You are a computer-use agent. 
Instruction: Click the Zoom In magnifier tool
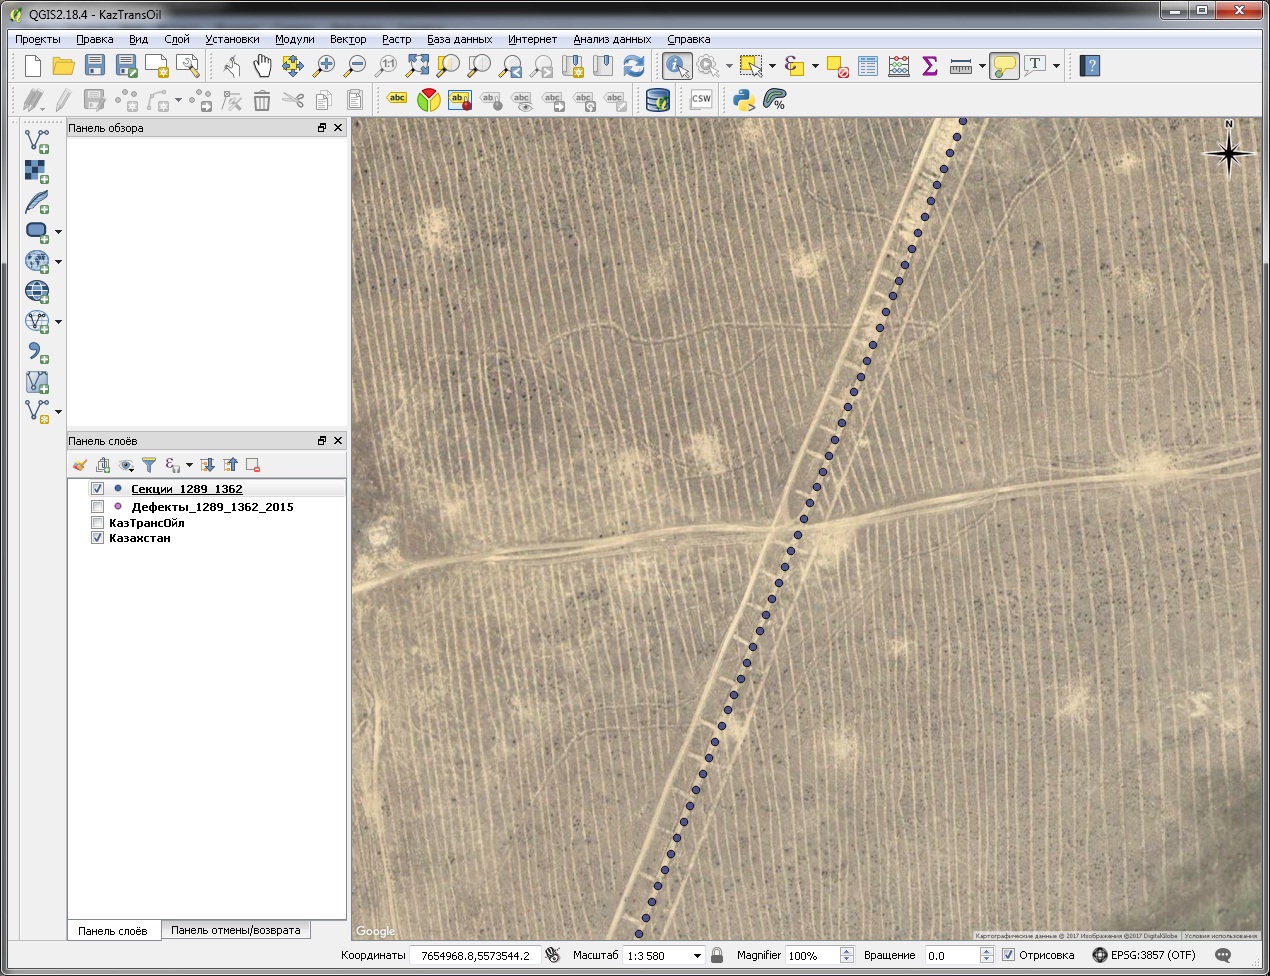pos(324,67)
